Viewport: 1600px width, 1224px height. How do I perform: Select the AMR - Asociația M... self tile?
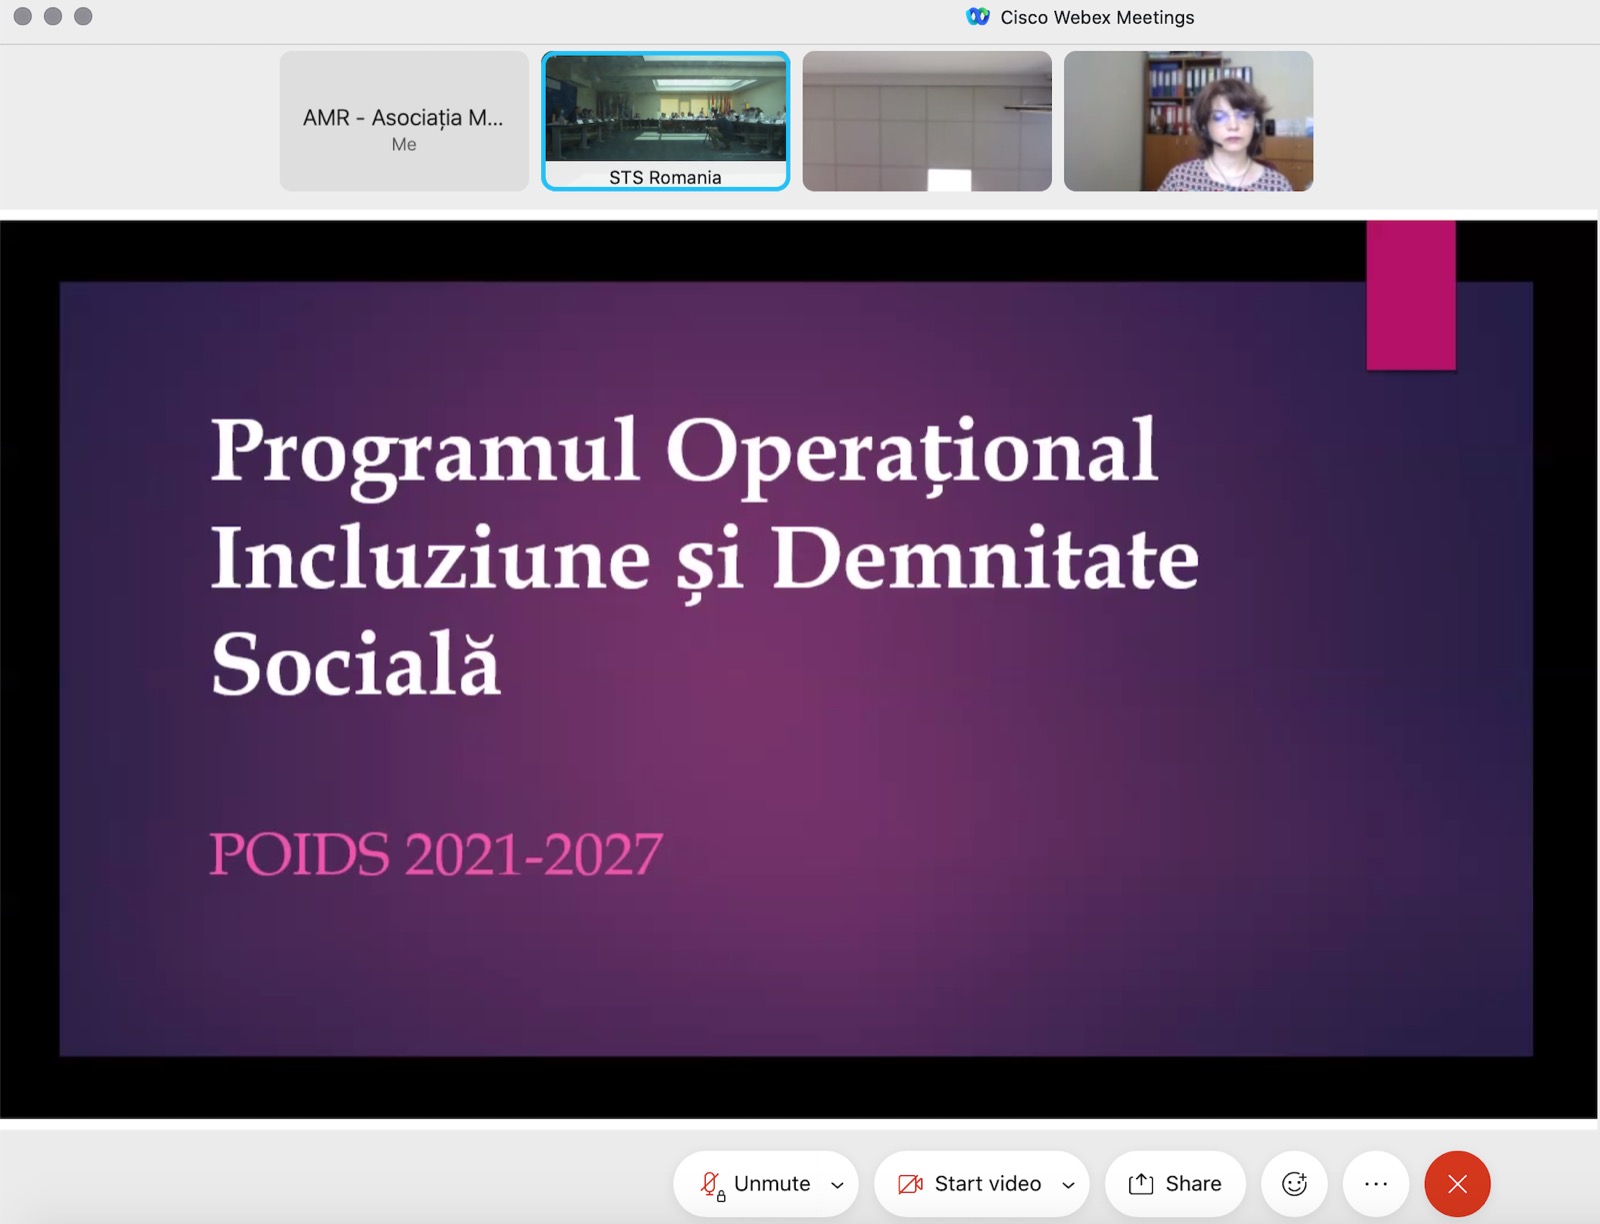point(404,121)
